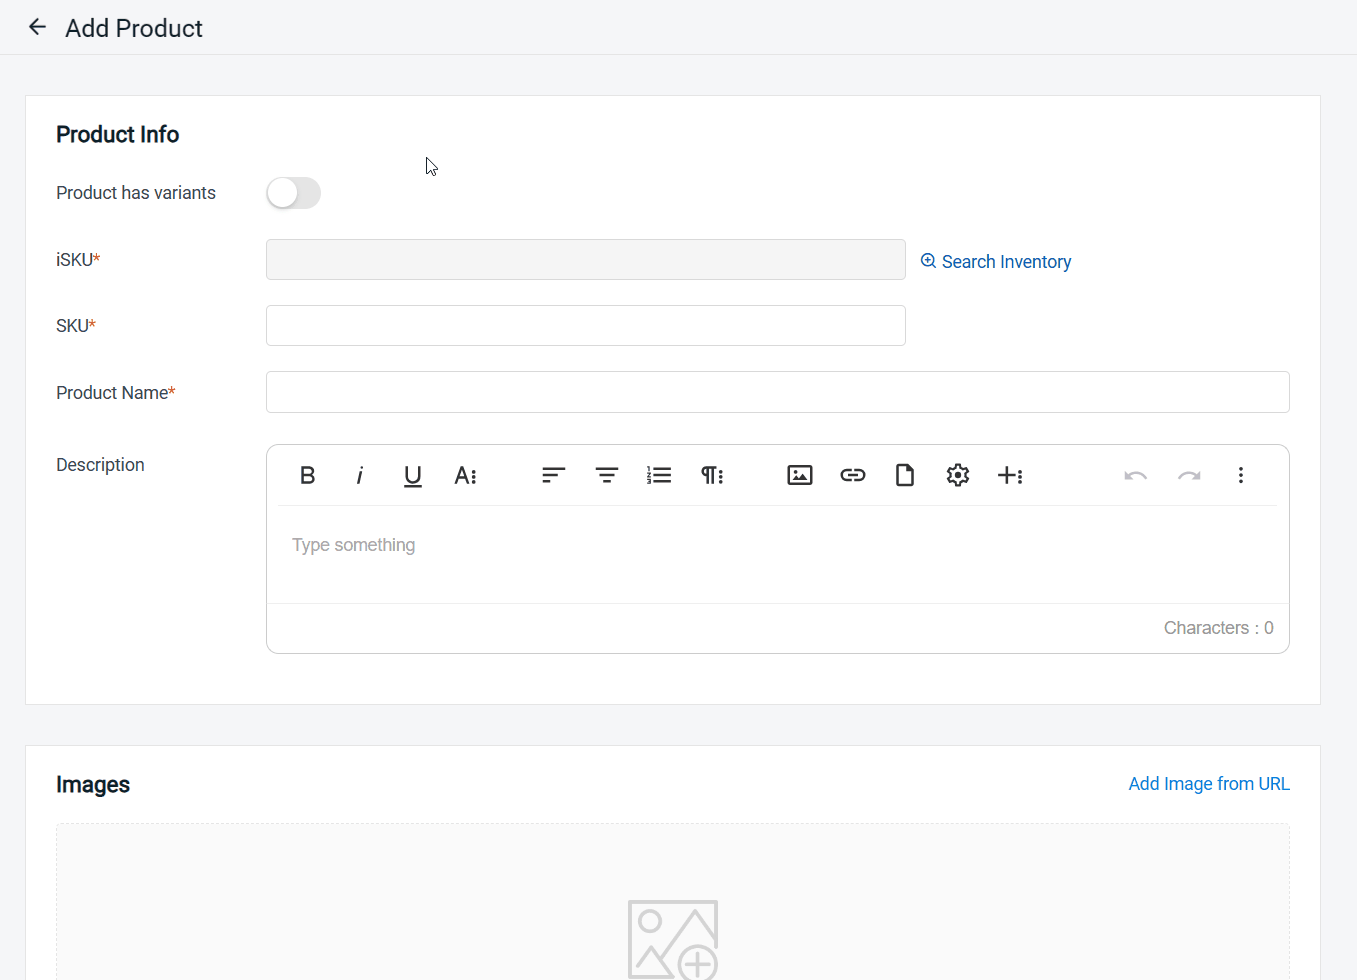The height and width of the screenshot is (980, 1357).
Task: Open the editor's three-dot more menu
Action: tap(1240, 475)
